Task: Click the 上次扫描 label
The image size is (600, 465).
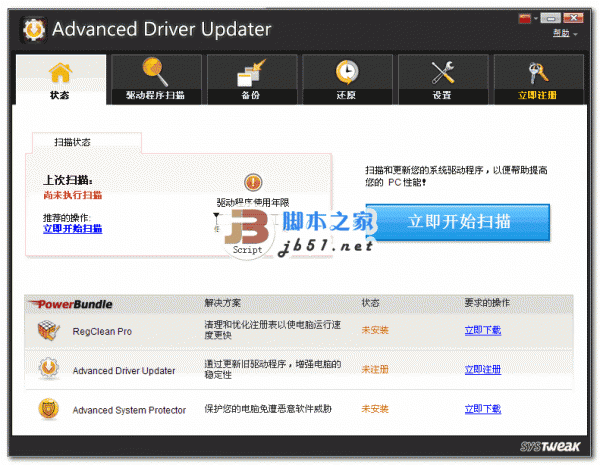Action: tap(68, 180)
